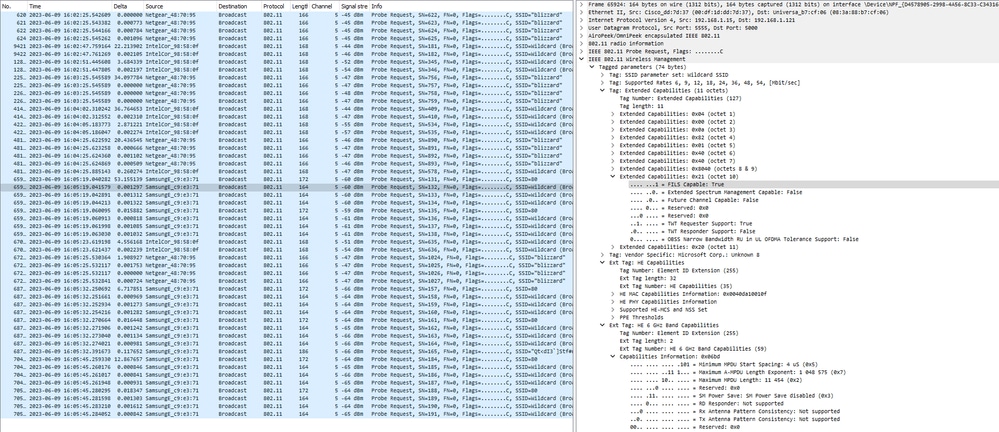Image resolution: width=999 pixels, height=432 pixels.
Task: Collapse IEEE 802.11 Wireless Management node
Action: click(x=582, y=59)
